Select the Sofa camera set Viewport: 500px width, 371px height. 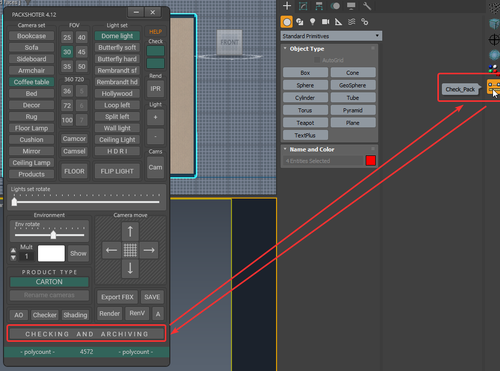click(31, 48)
